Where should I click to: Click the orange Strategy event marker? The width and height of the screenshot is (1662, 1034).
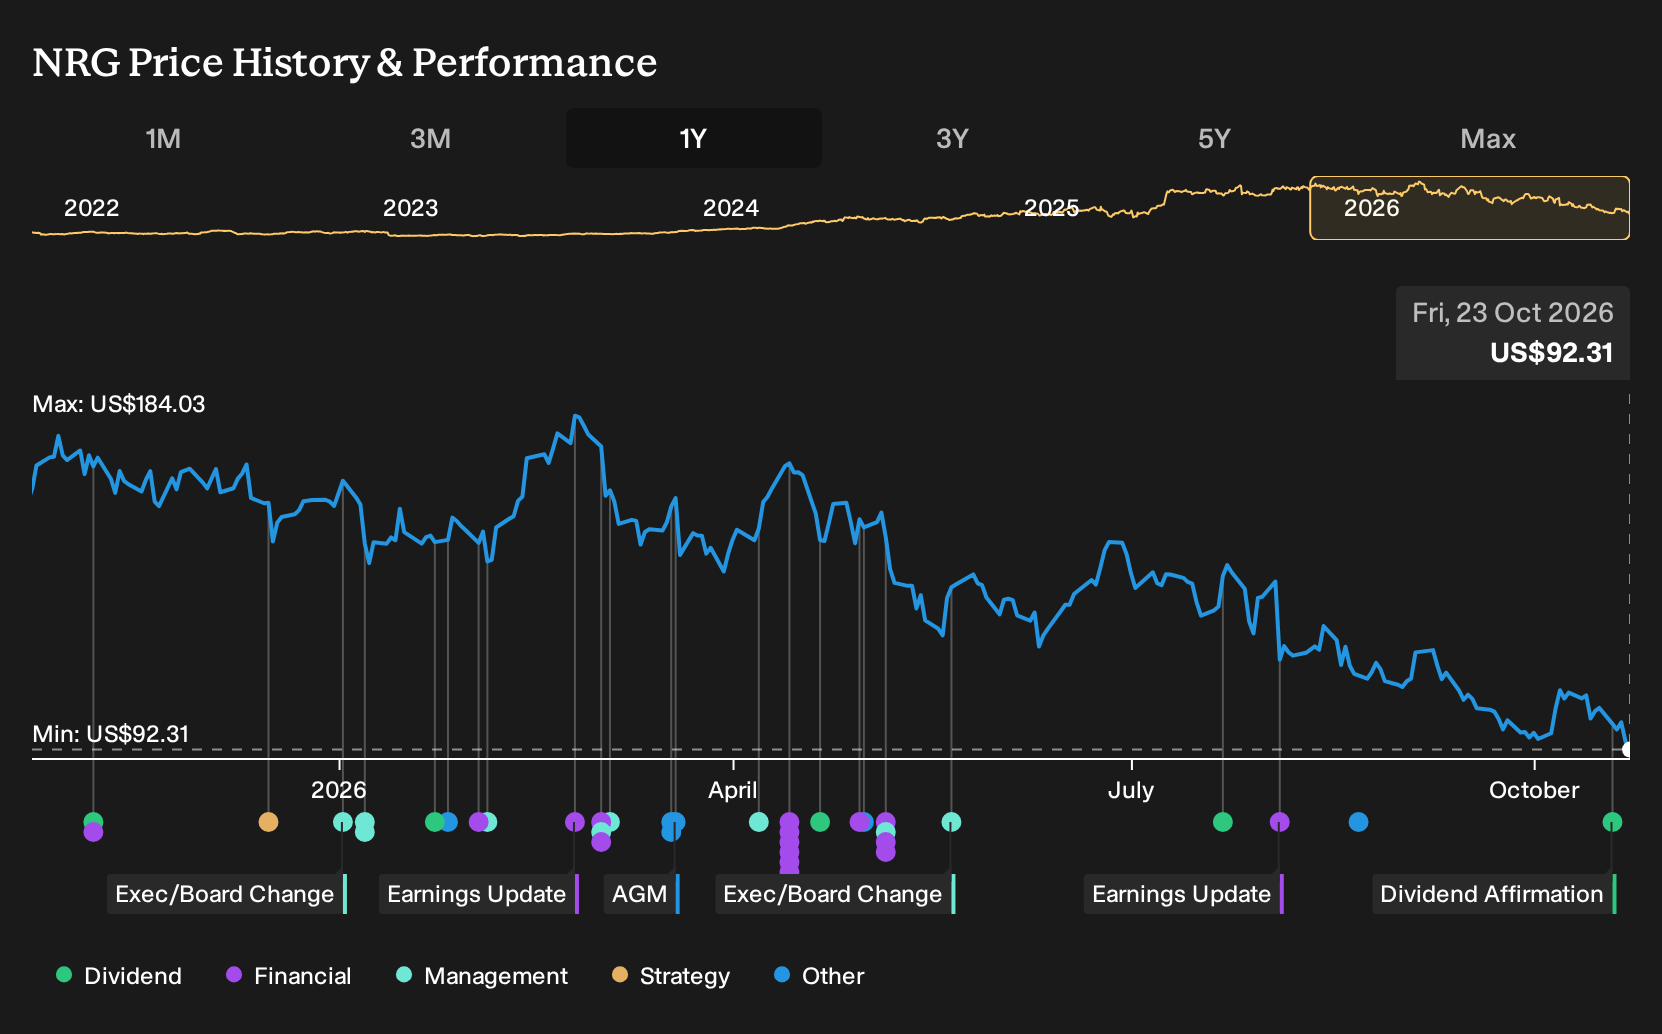tap(268, 822)
